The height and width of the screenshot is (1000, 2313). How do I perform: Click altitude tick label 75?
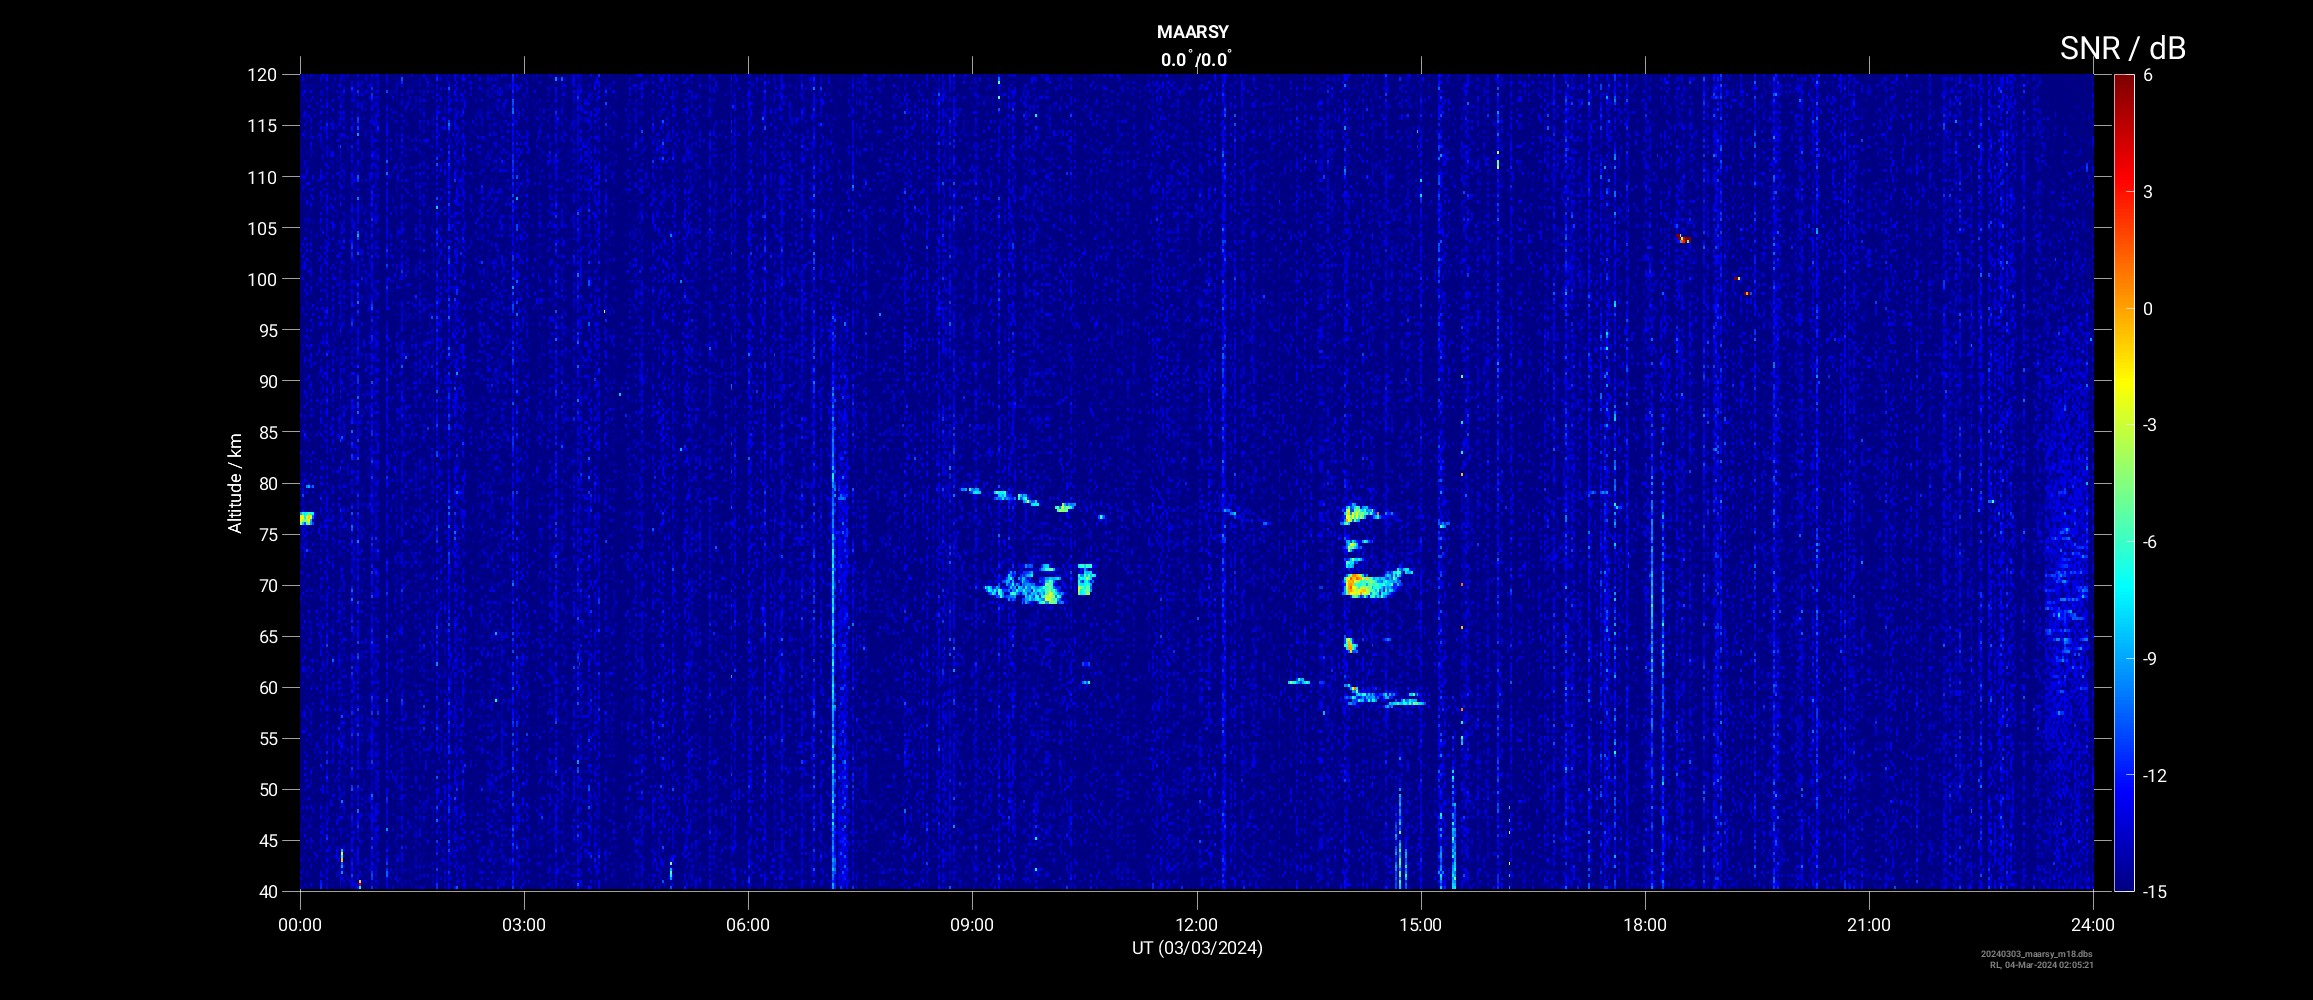point(267,534)
